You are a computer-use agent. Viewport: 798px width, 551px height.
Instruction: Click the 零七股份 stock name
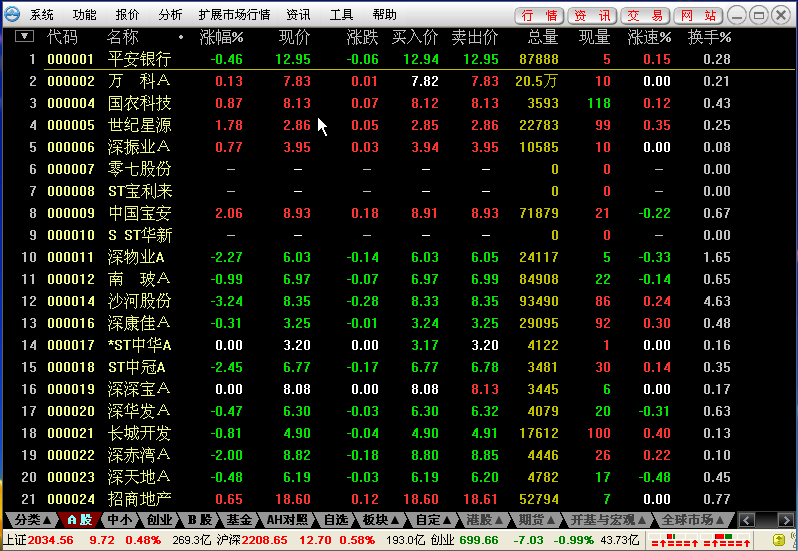[139, 169]
